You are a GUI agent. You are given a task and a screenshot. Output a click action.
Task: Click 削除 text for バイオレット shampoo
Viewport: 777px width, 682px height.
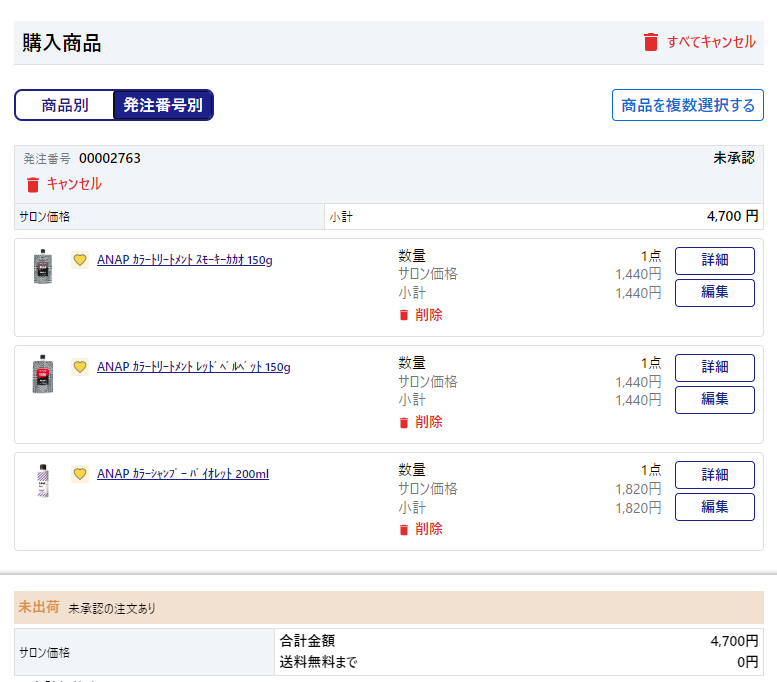[x=429, y=529]
